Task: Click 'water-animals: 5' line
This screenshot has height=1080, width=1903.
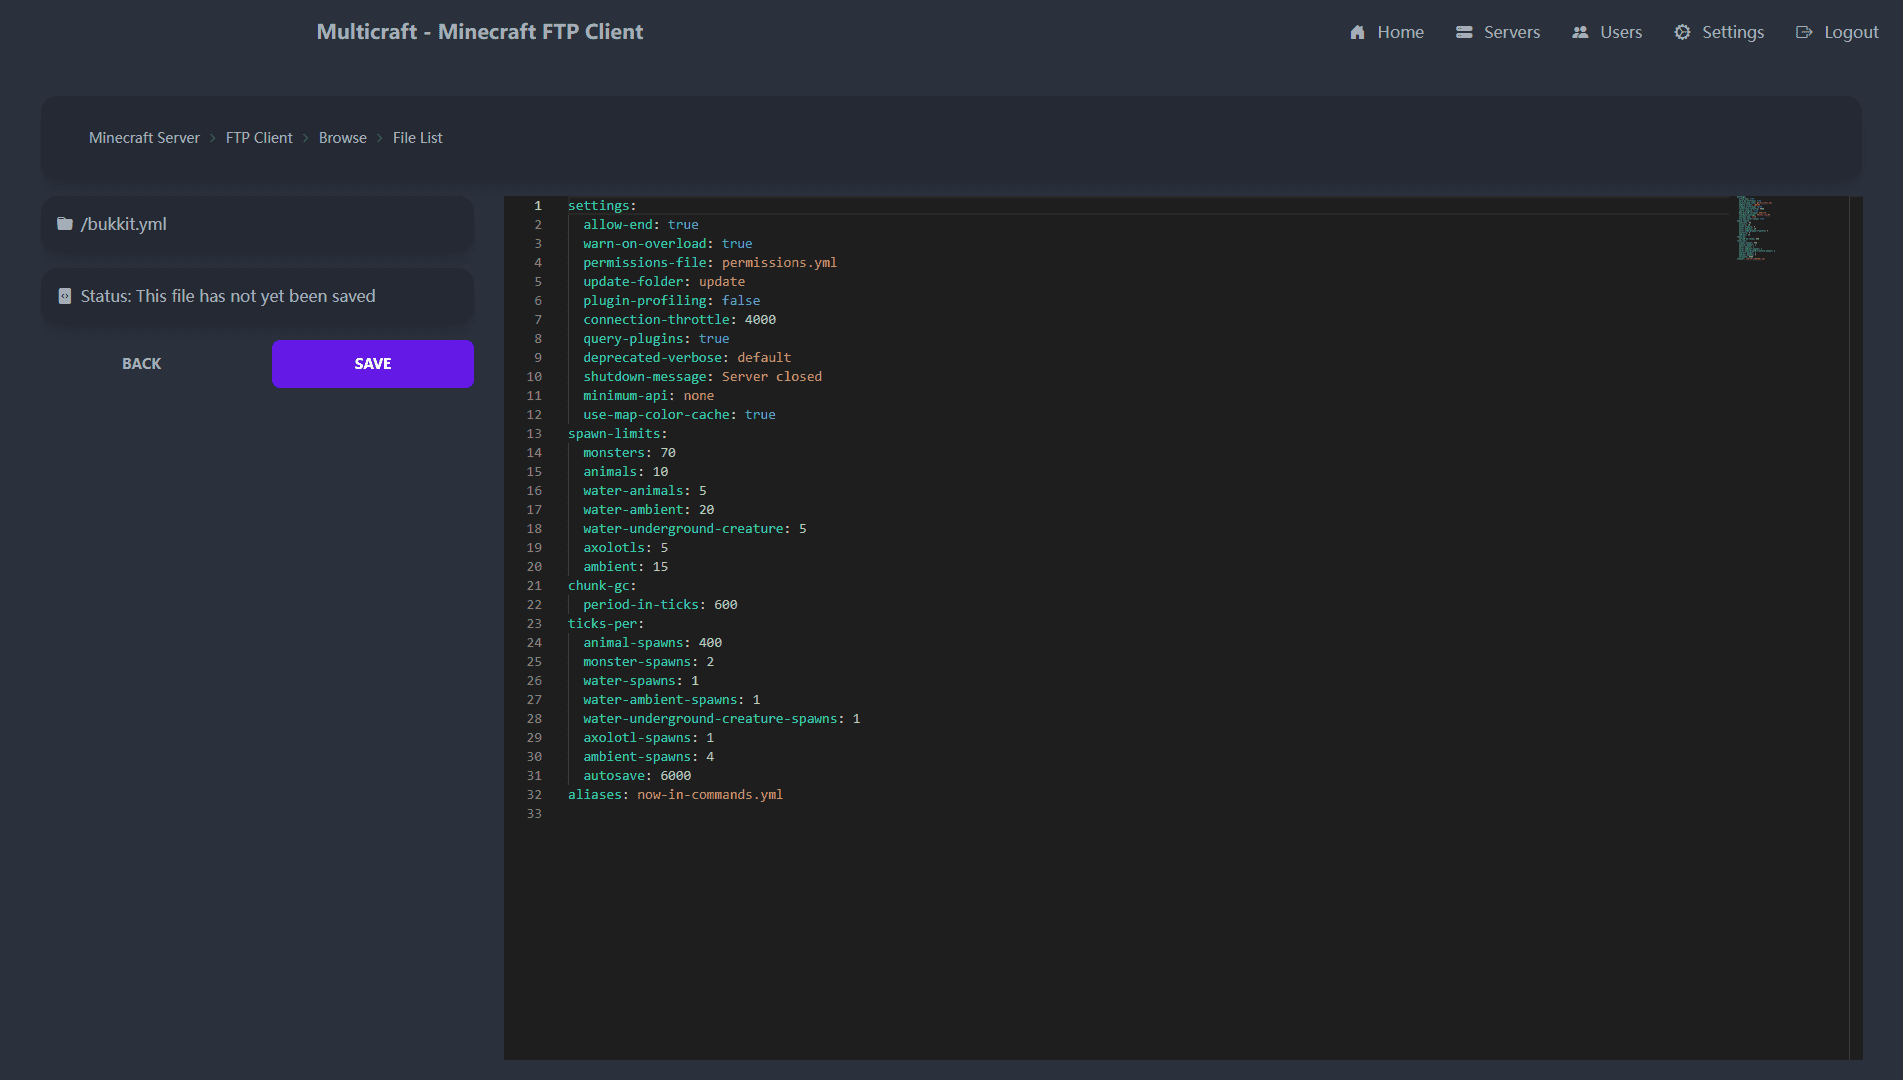Action: 645,491
